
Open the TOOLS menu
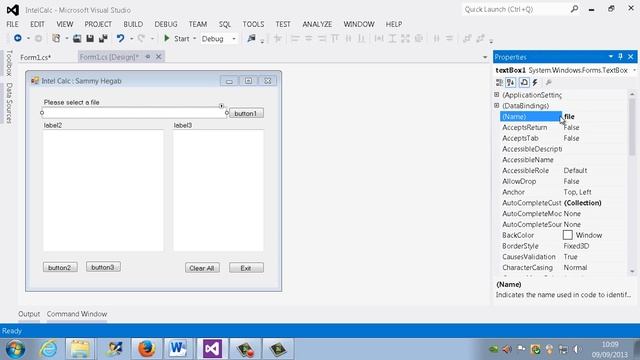(253, 24)
